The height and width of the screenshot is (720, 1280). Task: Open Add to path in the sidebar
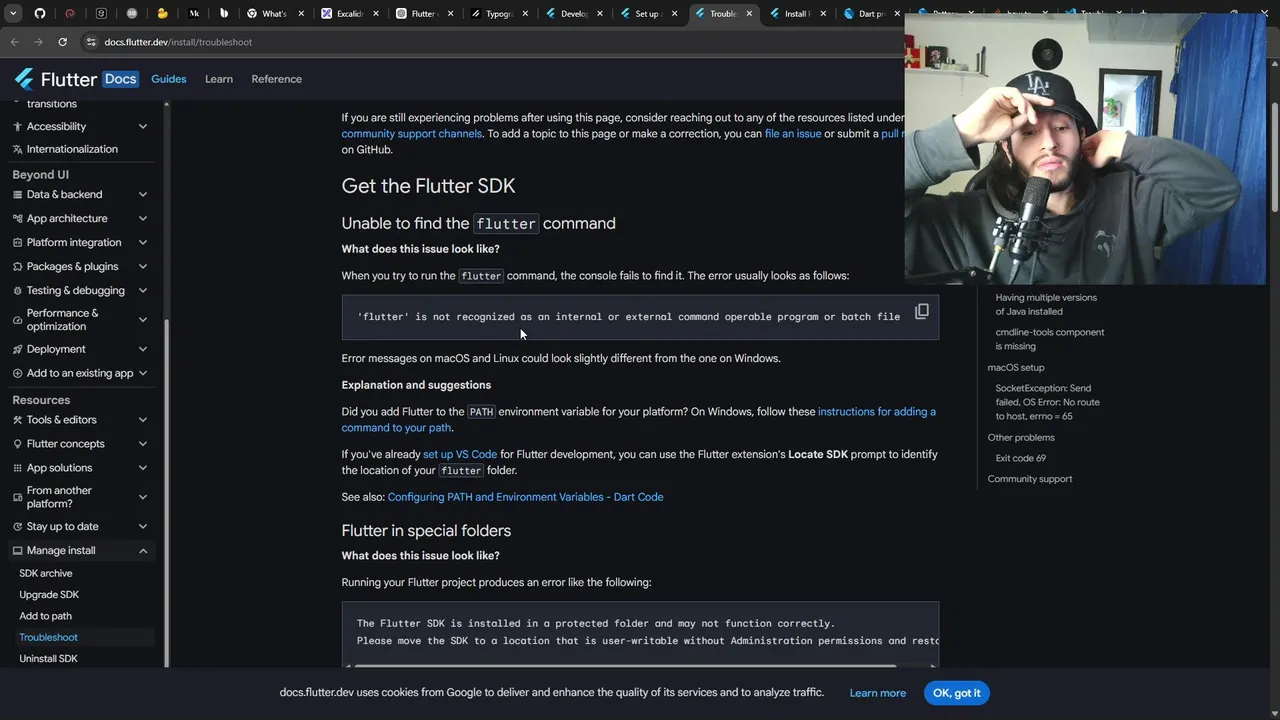click(45, 616)
